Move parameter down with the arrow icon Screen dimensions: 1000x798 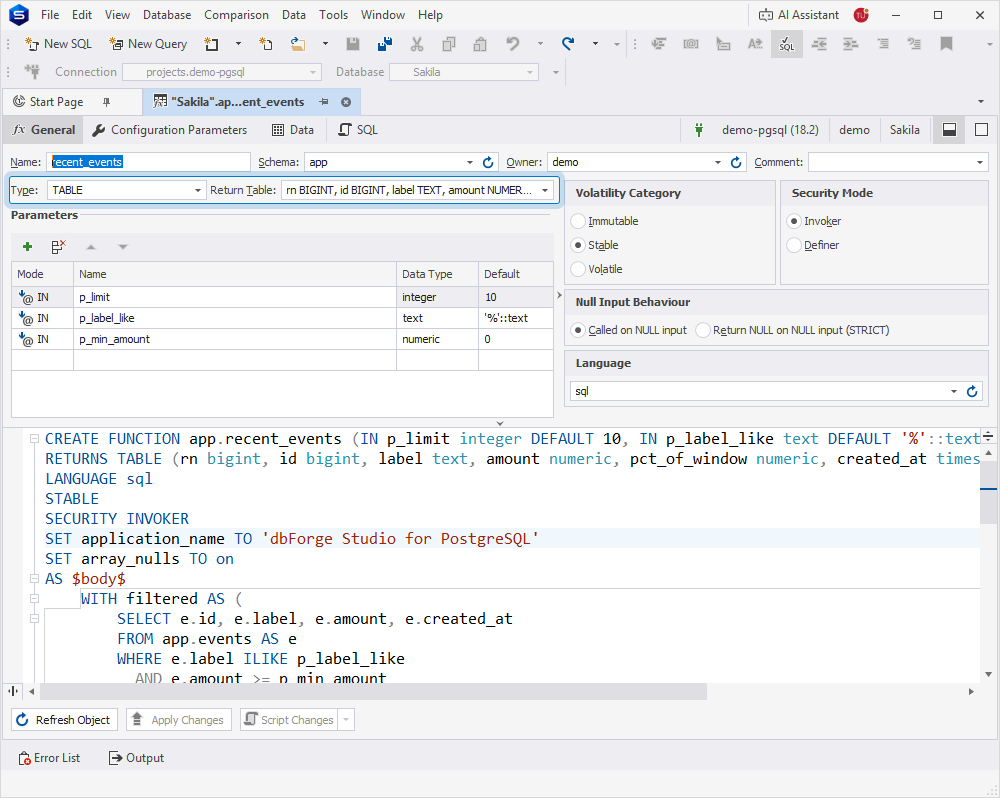[123, 247]
